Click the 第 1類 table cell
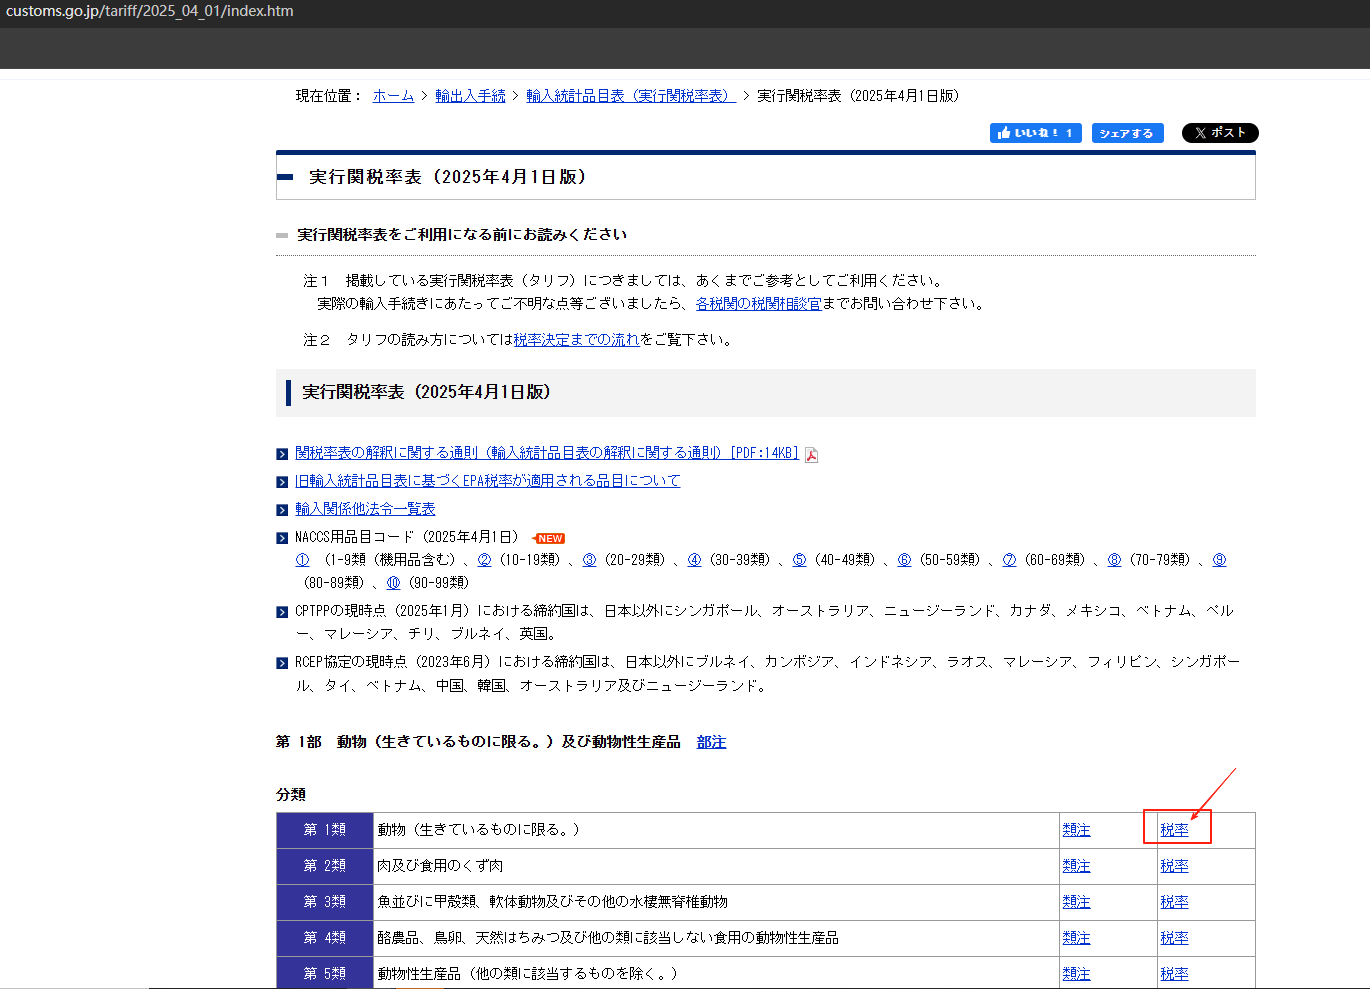The height and width of the screenshot is (989, 1370). tap(325, 830)
